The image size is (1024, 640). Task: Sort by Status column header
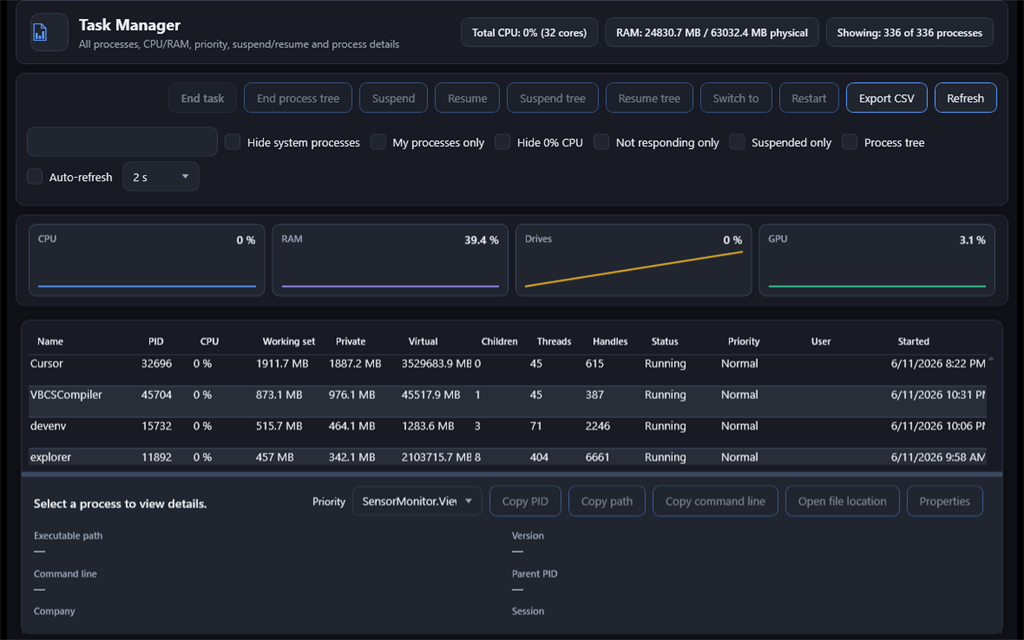point(665,342)
